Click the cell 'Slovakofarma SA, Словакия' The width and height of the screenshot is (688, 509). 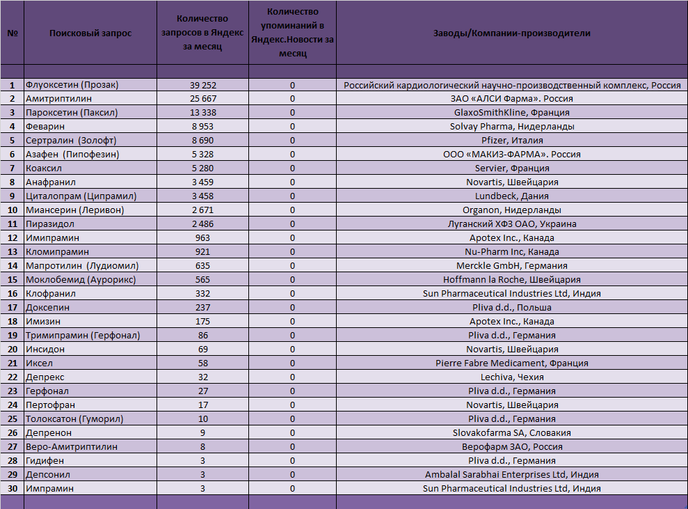(x=512, y=433)
